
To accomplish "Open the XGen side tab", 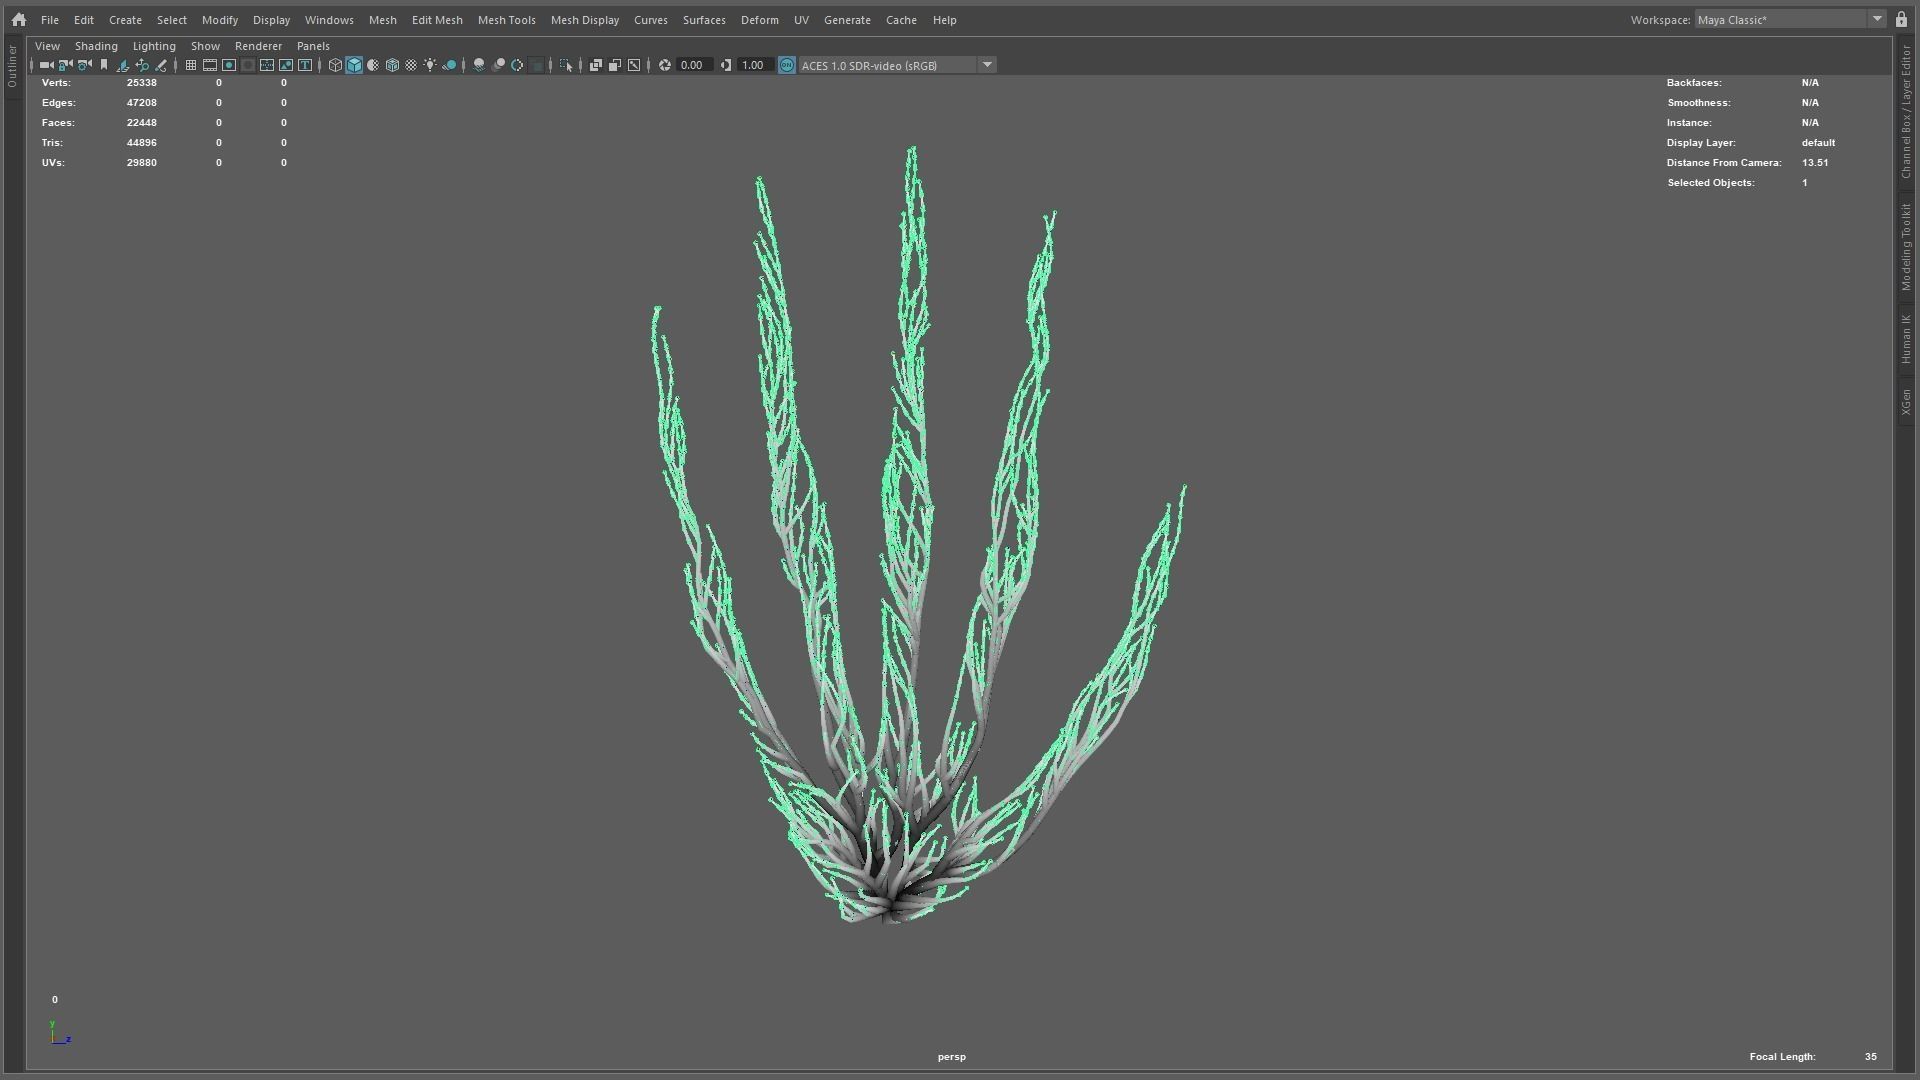I will coord(1906,402).
